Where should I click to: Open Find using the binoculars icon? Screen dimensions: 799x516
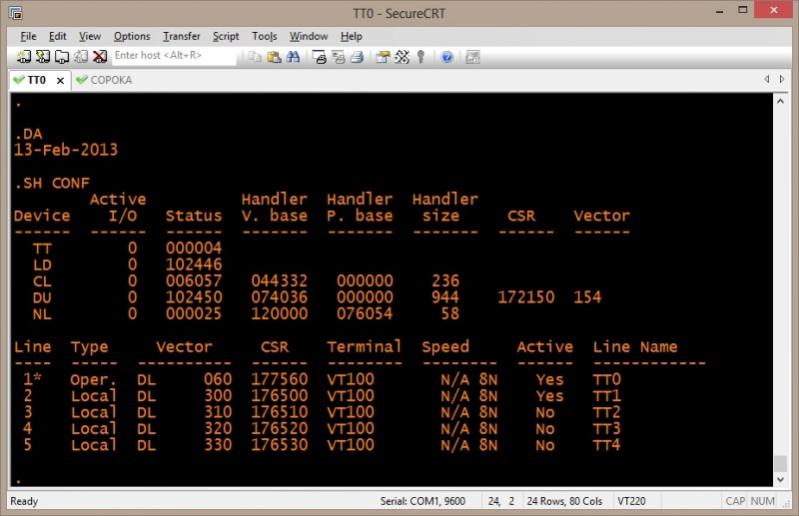tap(293, 56)
